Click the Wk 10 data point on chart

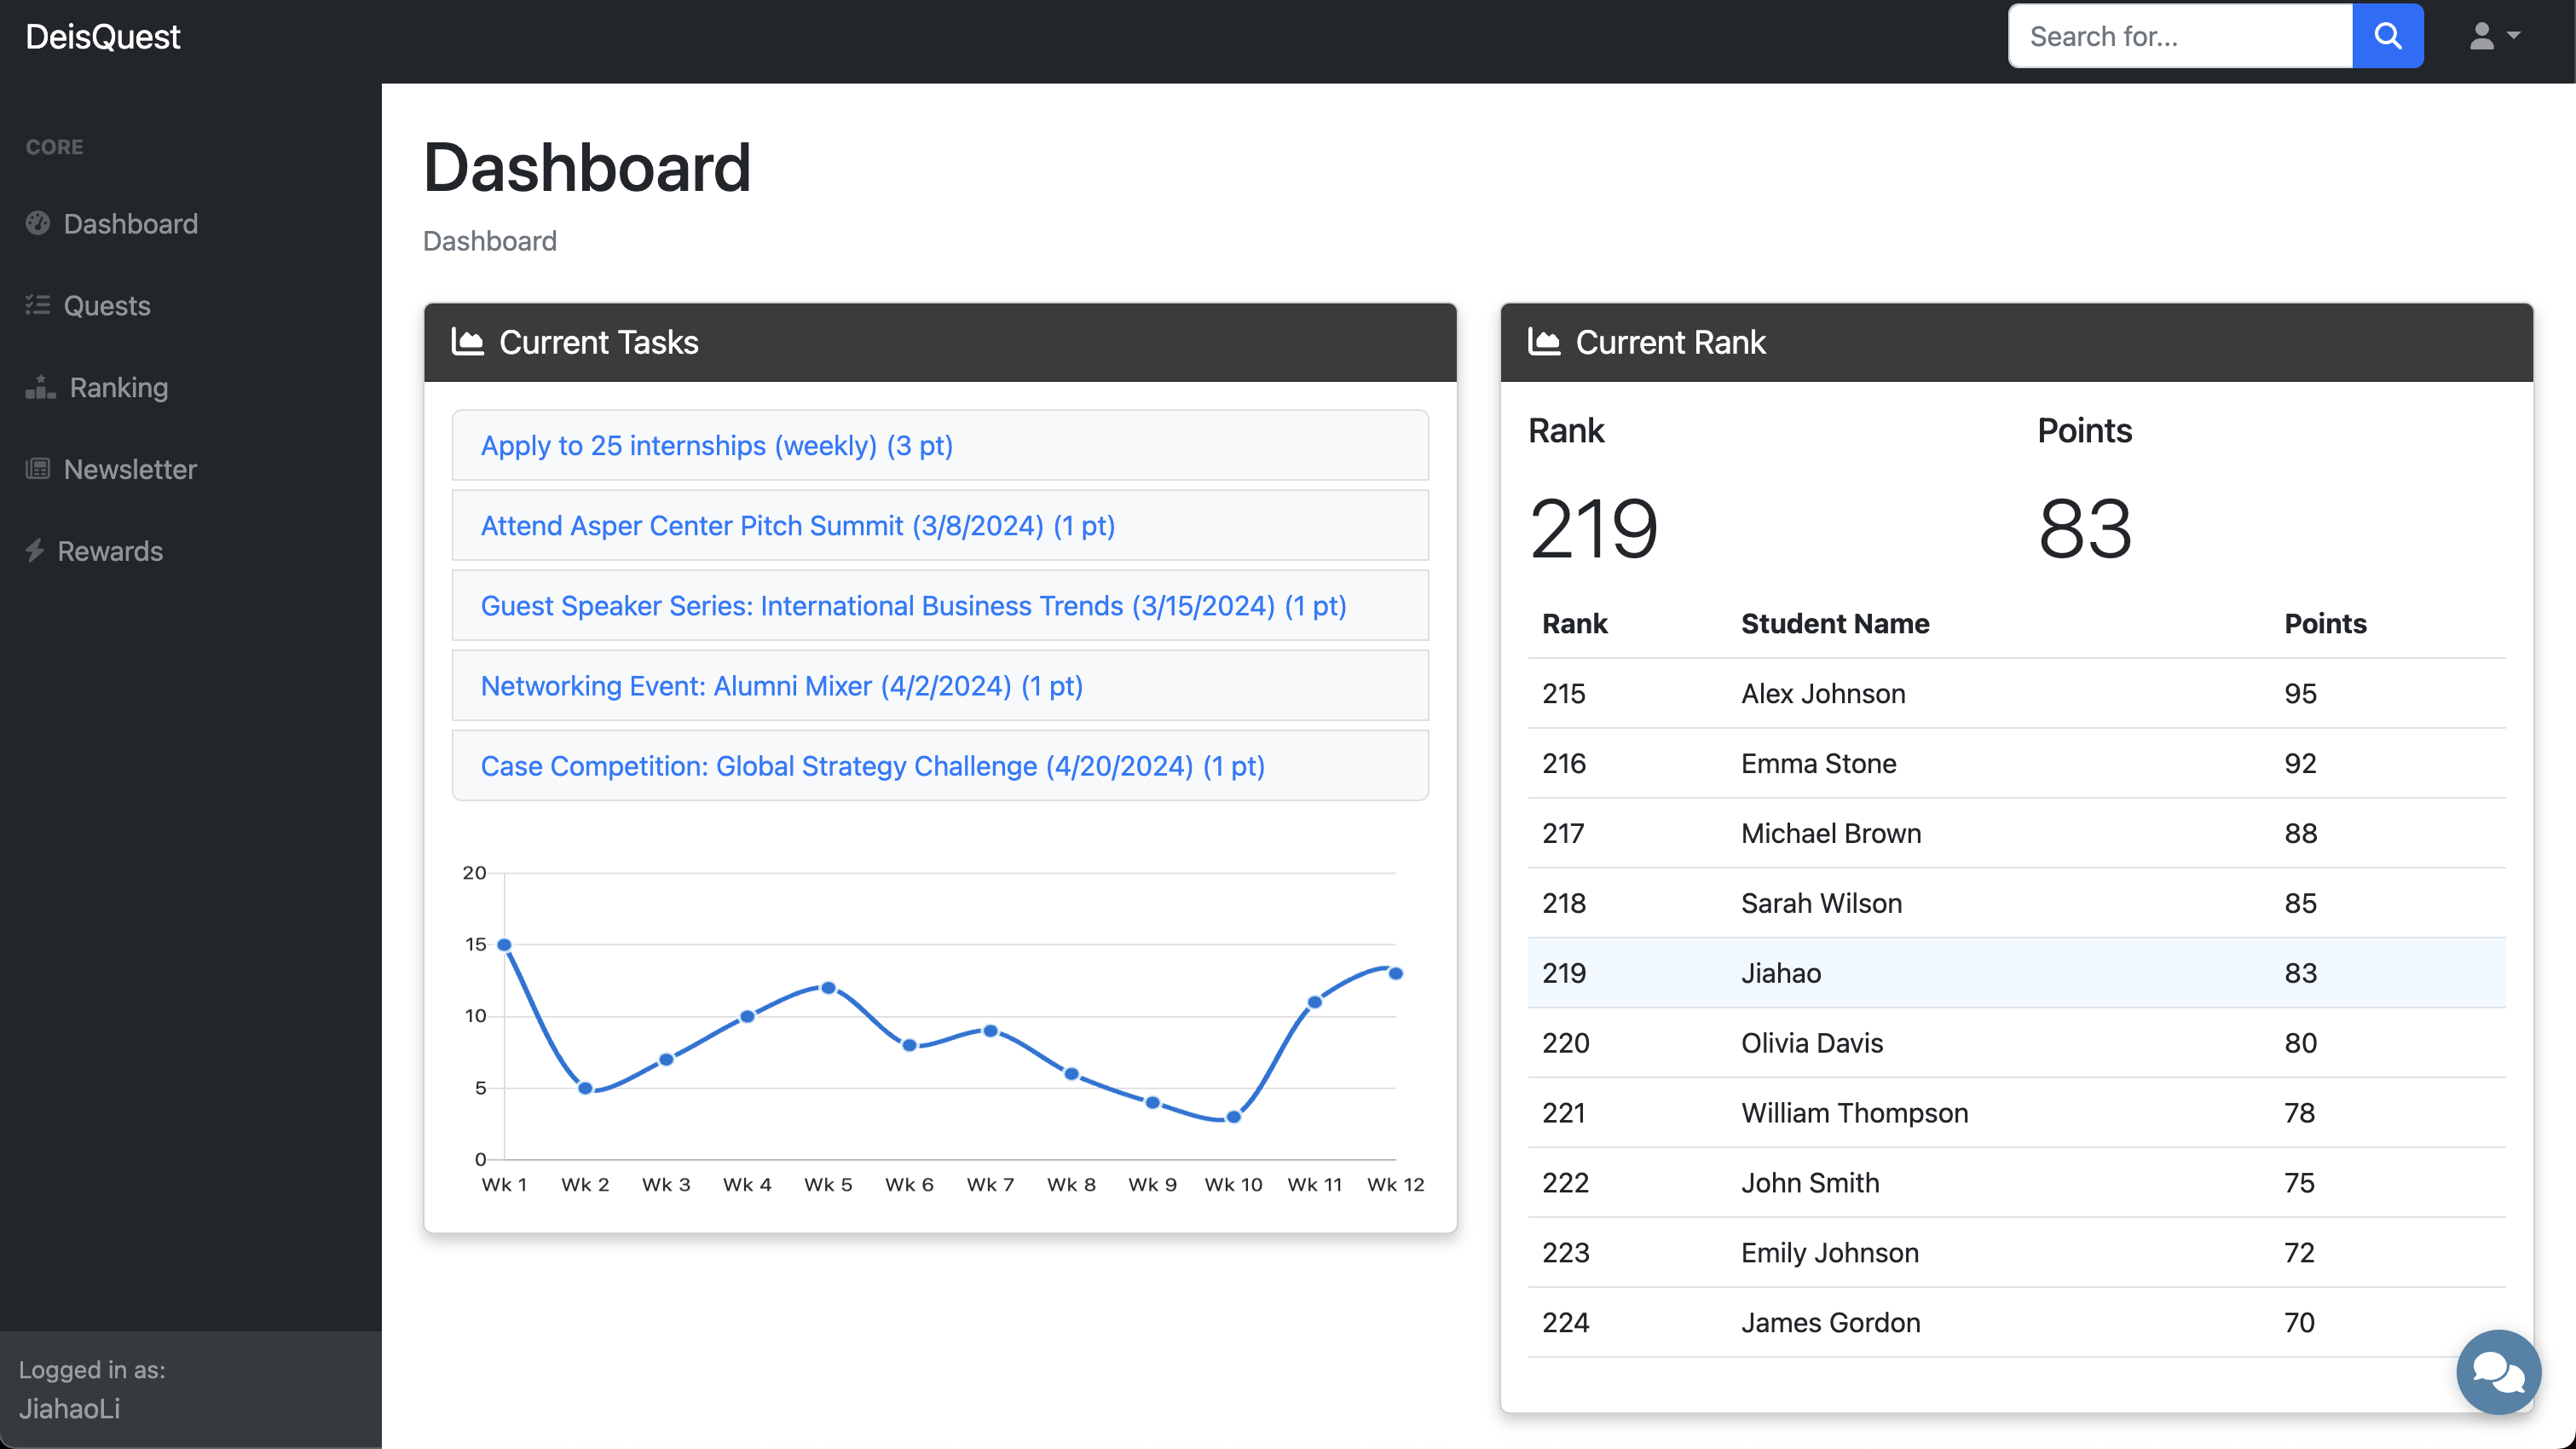pos(1233,1117)
